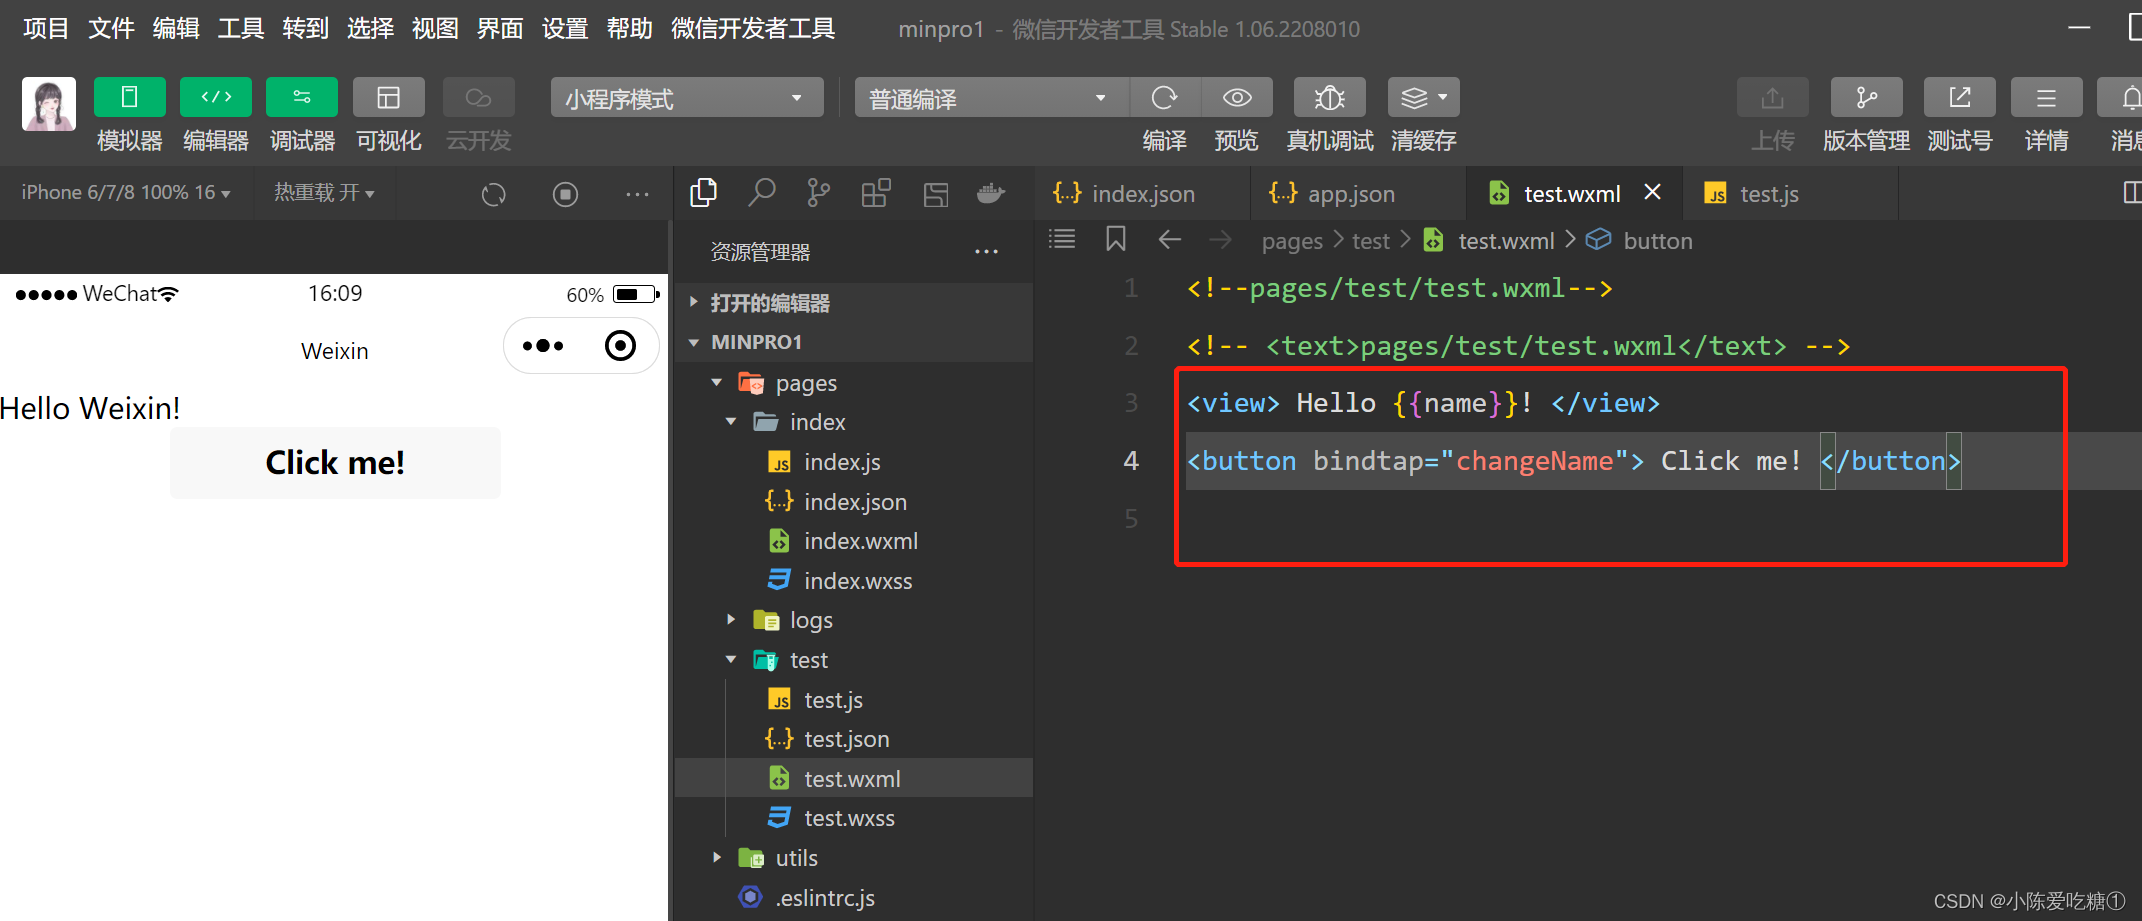The image size is (2142, 921).
Task: Click the simulator stop icon
Action: pos(566,194)
